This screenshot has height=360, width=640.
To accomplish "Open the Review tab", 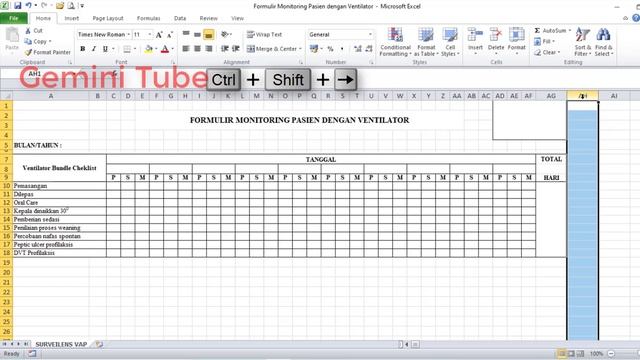I will point(208,18).
